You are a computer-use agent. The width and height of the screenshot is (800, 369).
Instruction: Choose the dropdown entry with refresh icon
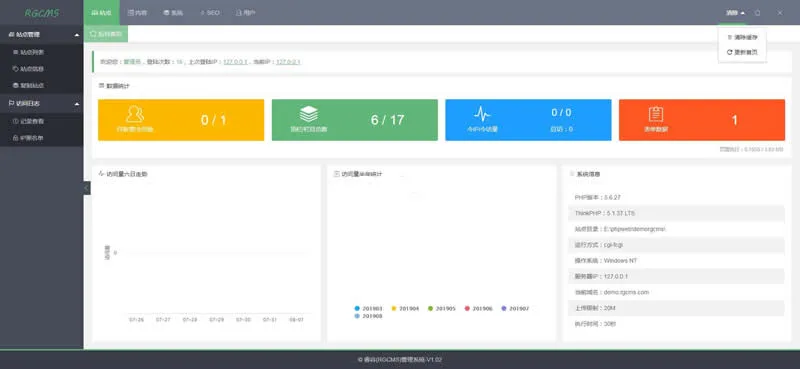742,52
